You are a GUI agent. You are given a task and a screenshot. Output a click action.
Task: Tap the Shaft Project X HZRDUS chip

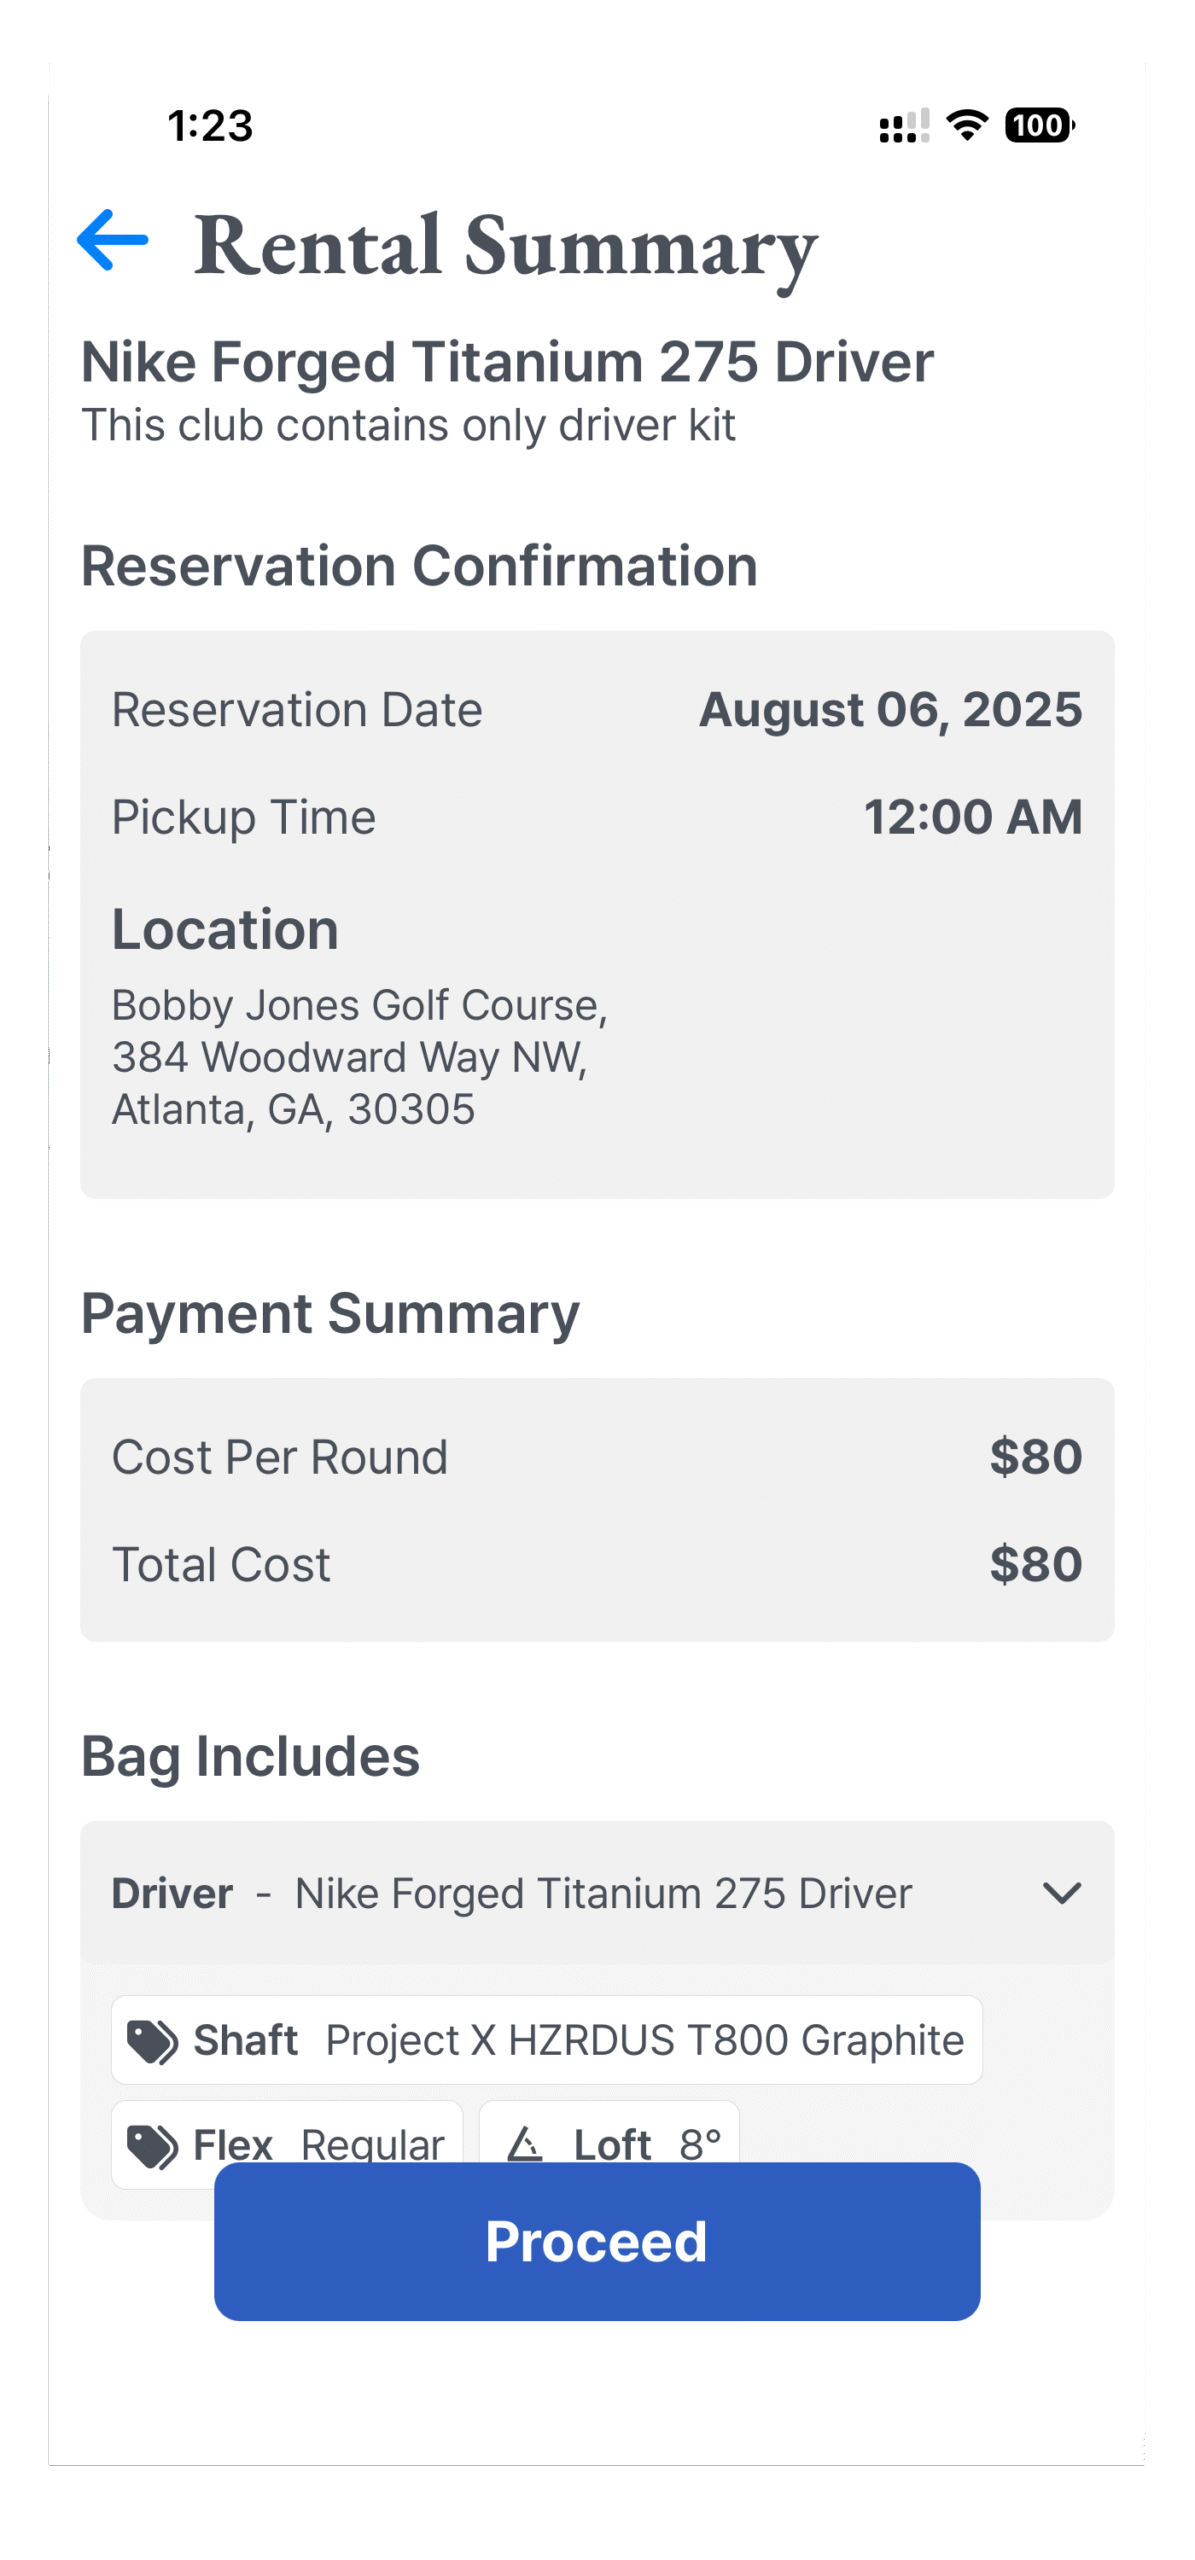click(547, 2040)
